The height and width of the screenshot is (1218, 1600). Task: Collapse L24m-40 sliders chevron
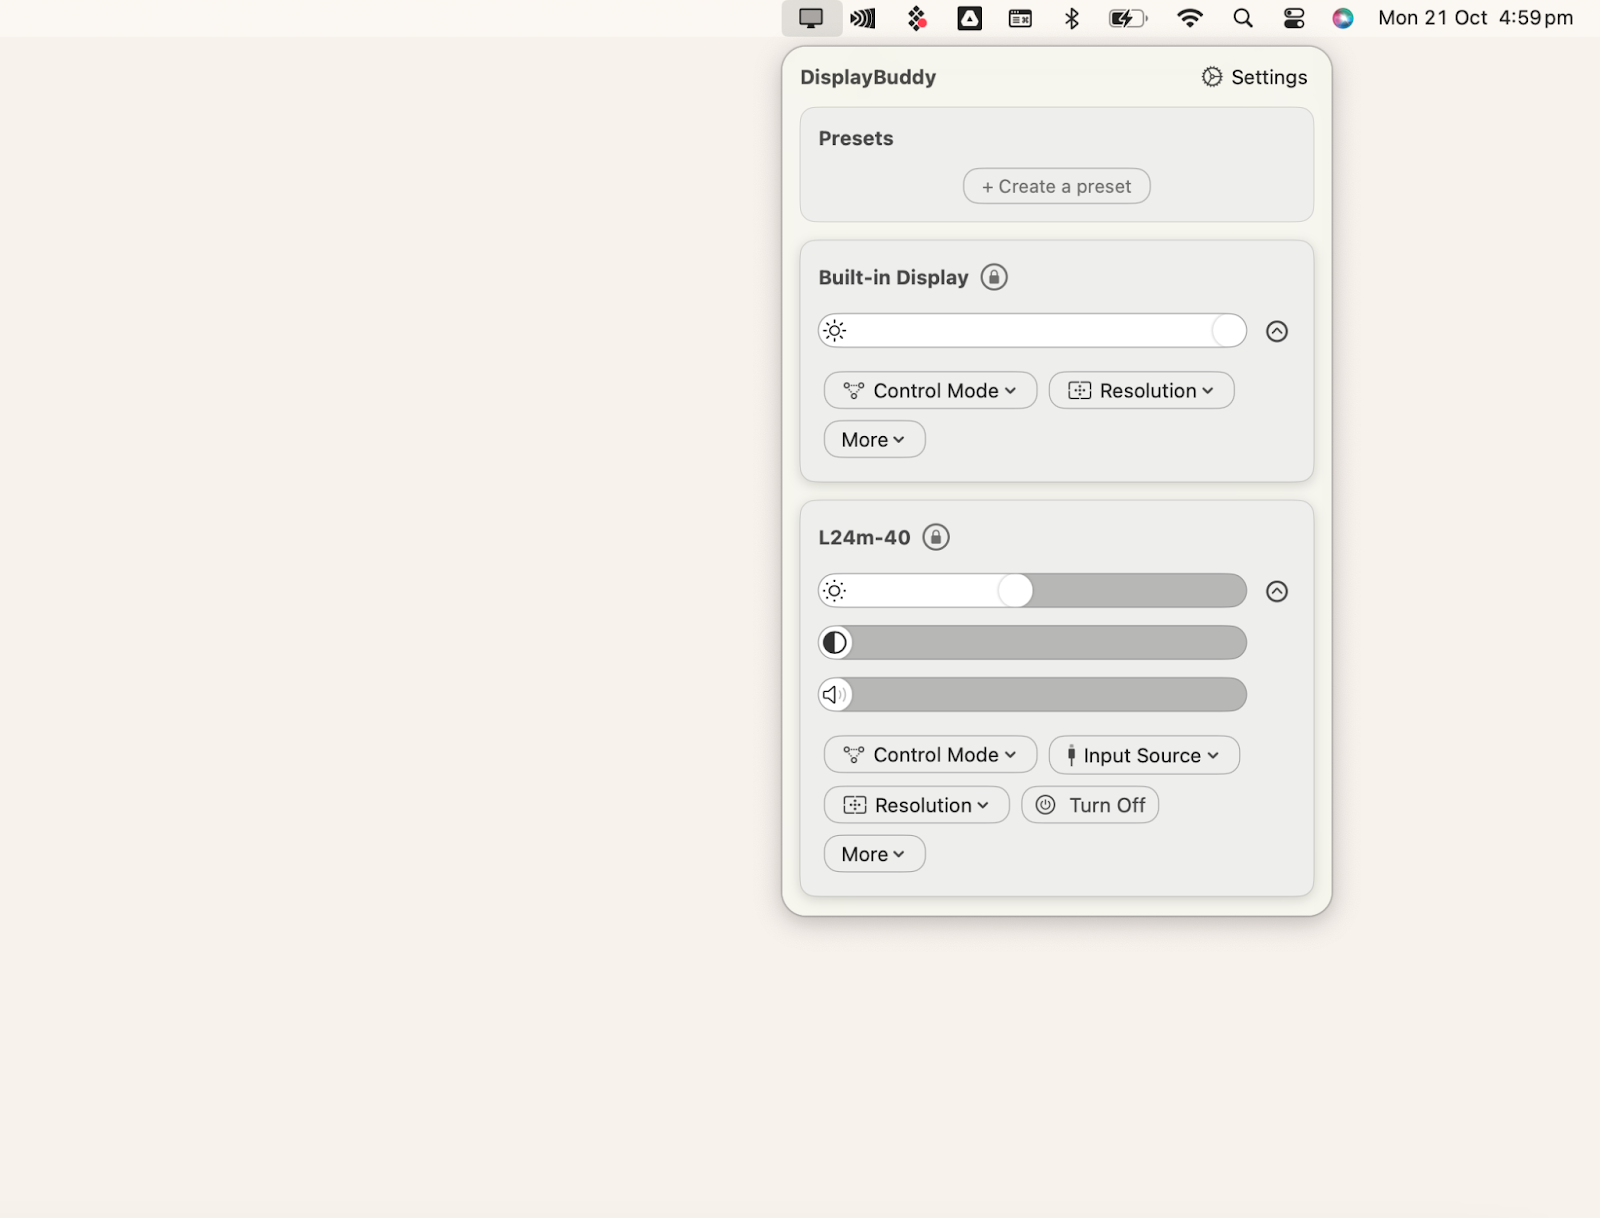pyautogui.click(x=1277, y=591)
